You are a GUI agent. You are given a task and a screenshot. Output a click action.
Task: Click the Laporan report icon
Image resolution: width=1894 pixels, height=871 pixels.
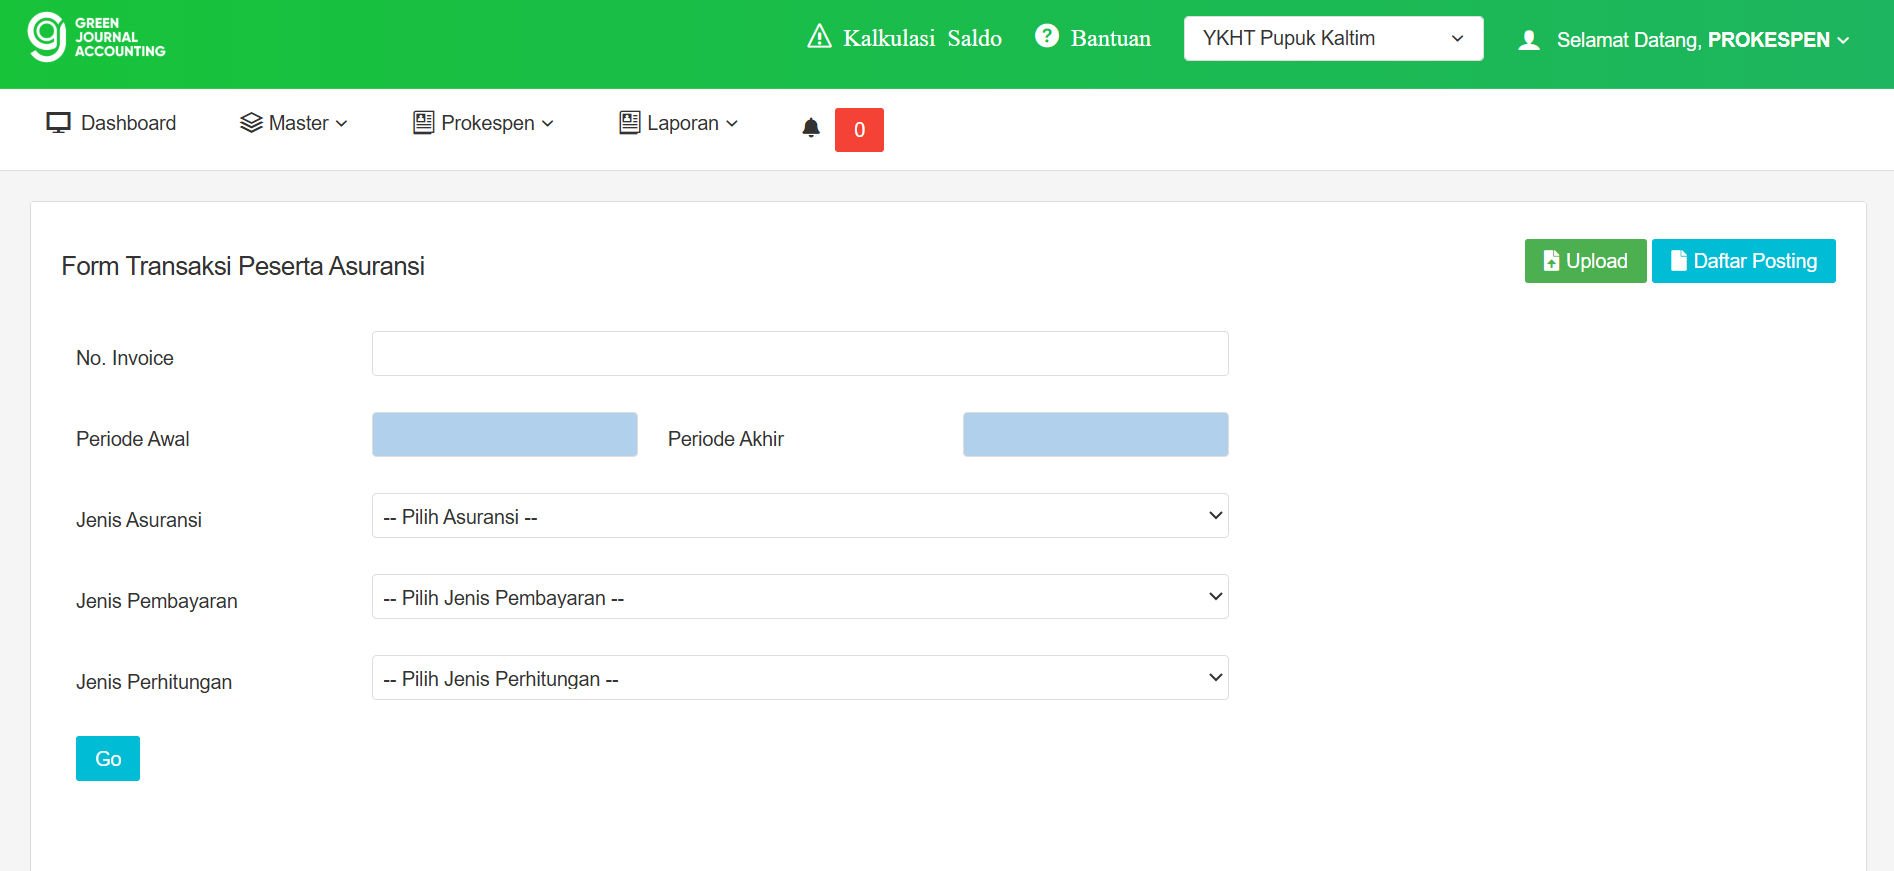pyautogui.click(x=629, y=123)
